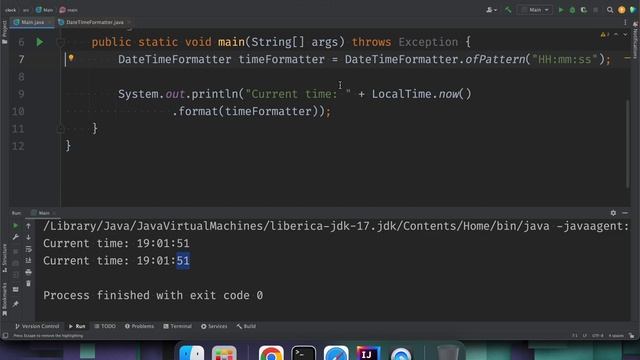
Task: Open IntelliJ IDEA from the dock
Action: pyautogui.click(x=368, y=353)
